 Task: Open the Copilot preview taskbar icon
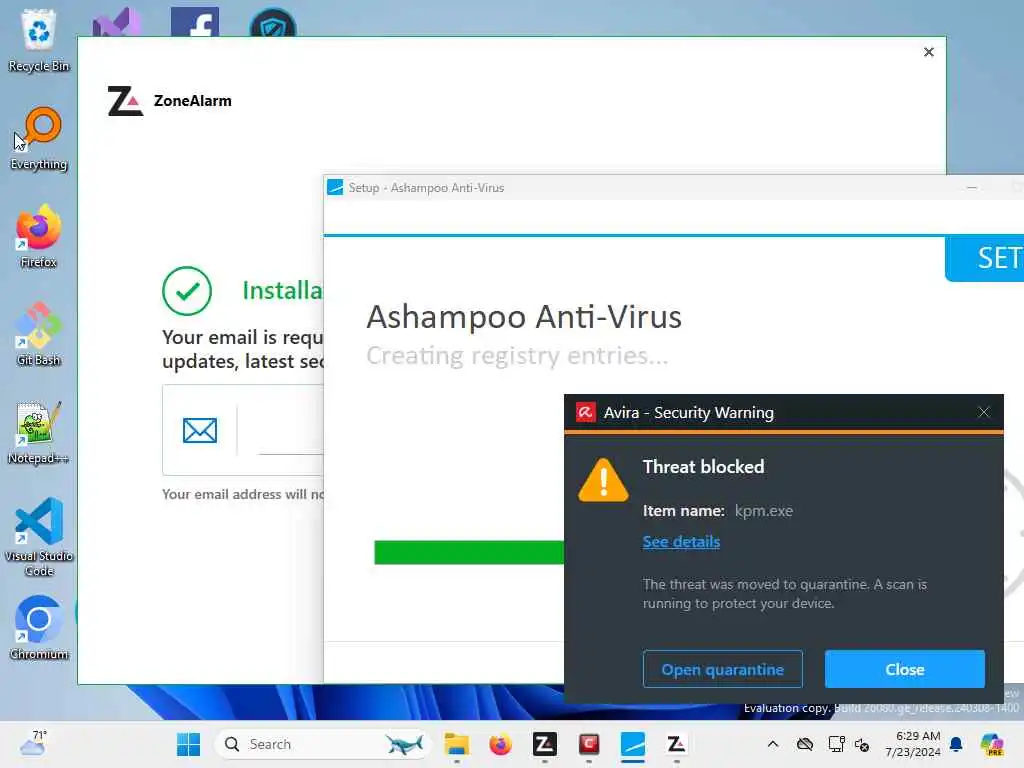pyautogui.click(x=992, y=744)
